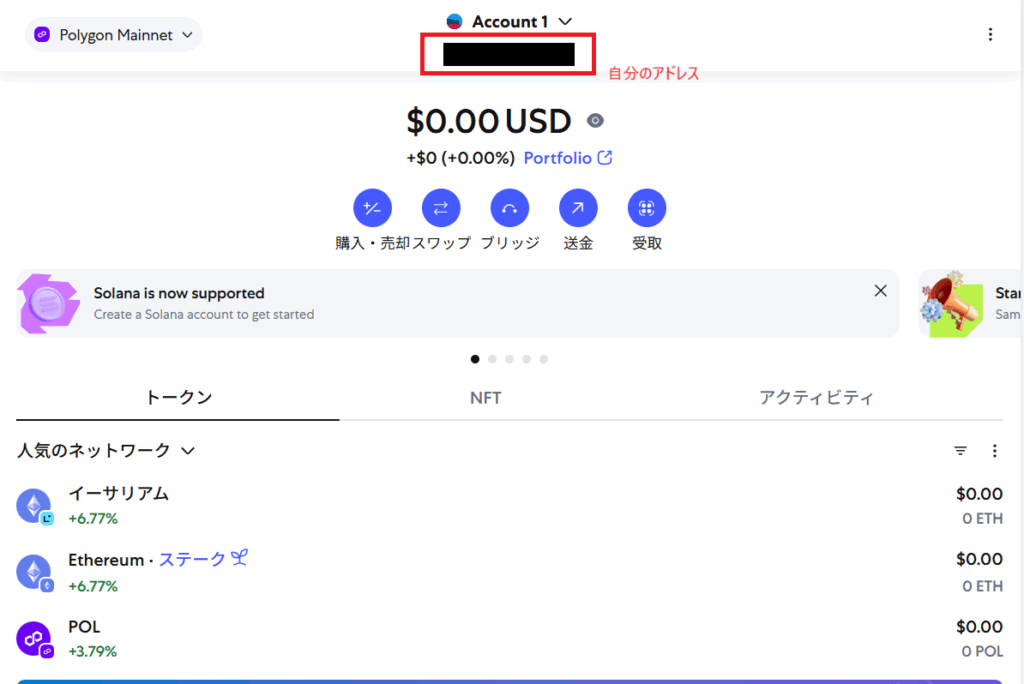This screenshot has height=684, width=1024.
Task: Open the token list three-dot options
Action: tap(995, 451)
